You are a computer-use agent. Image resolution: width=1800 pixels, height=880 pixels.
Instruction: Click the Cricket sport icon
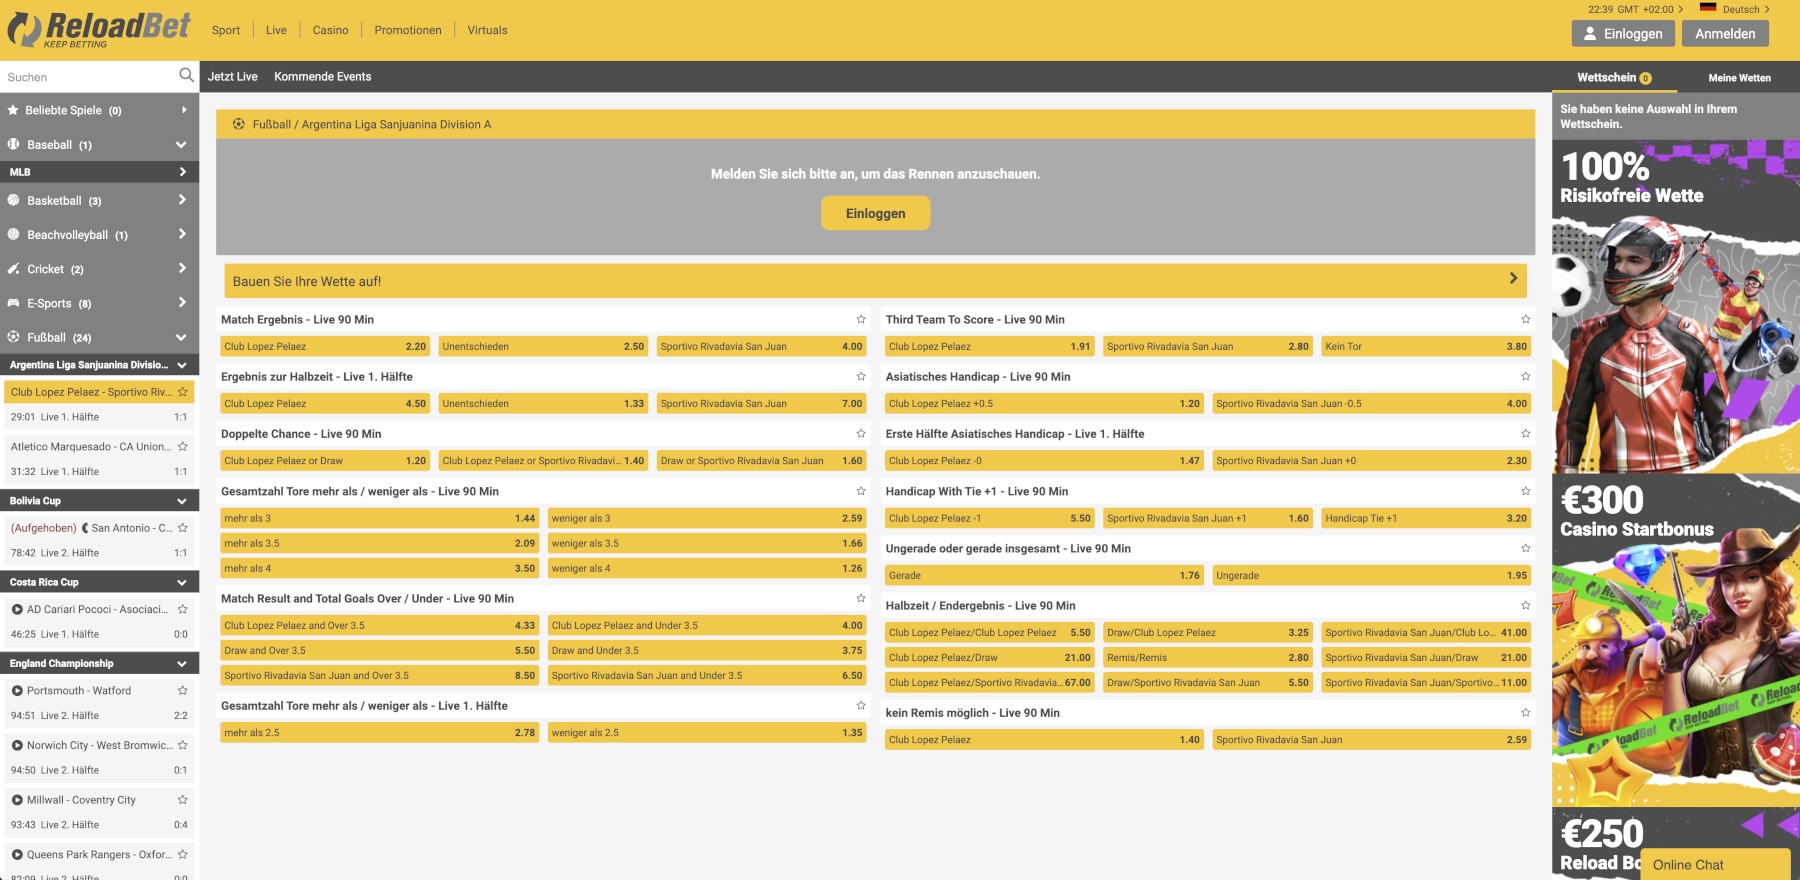tap(13, 268)
